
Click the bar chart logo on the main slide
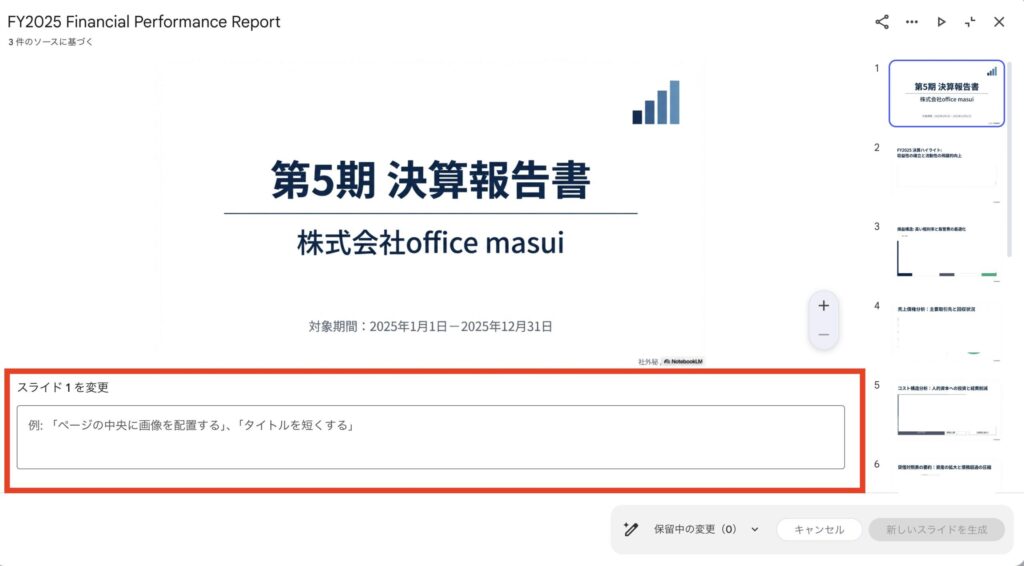pyautogui.click(x=656, y=102)
